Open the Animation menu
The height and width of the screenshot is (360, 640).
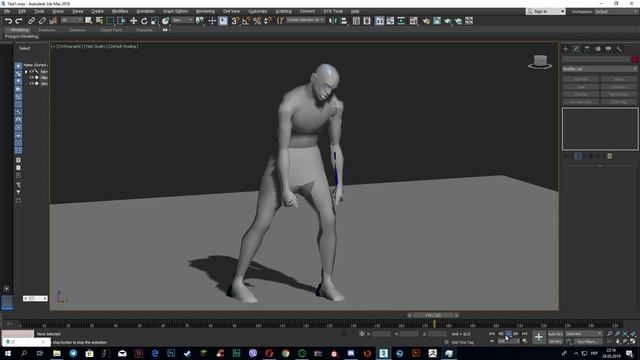[145, 11]
